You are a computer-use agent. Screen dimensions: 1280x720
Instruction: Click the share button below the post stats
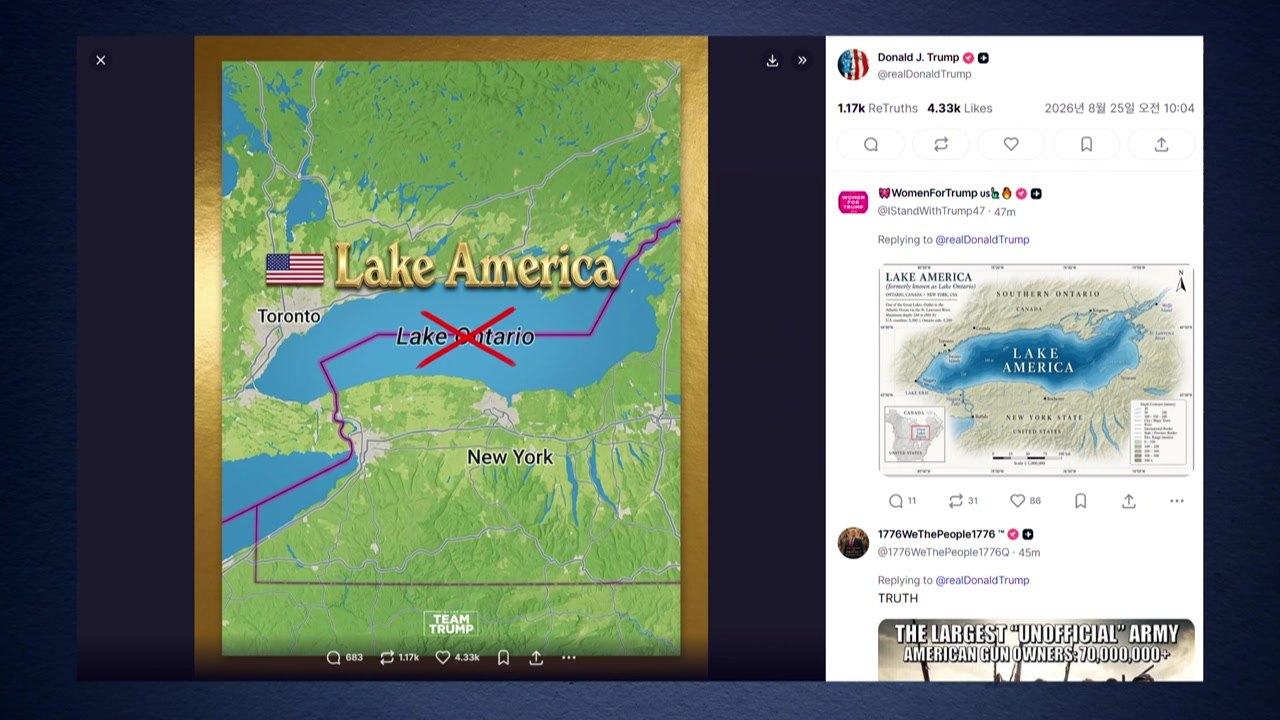(x=1161, y=144)
